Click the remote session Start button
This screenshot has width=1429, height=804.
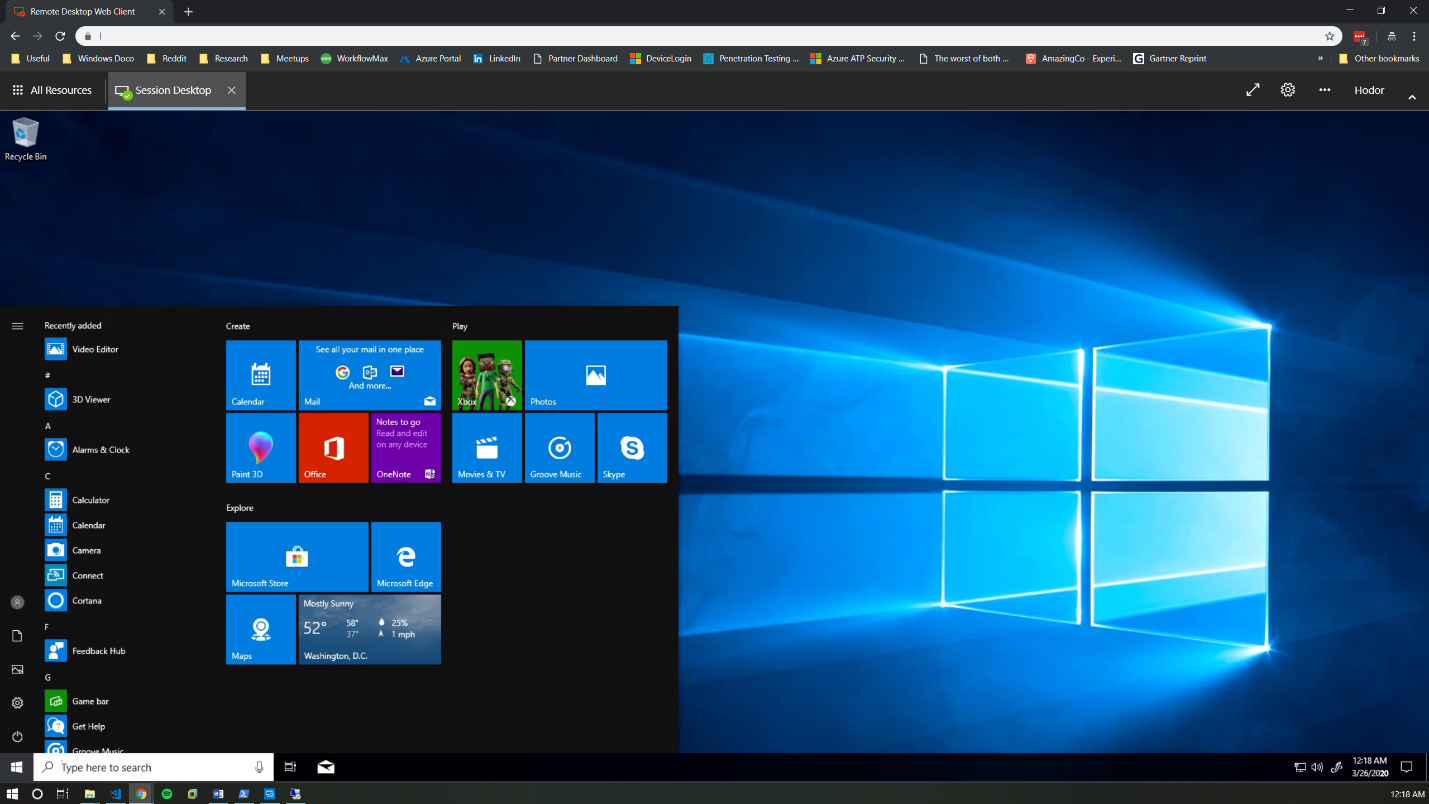pyautogui.click(x=16, y=767)
